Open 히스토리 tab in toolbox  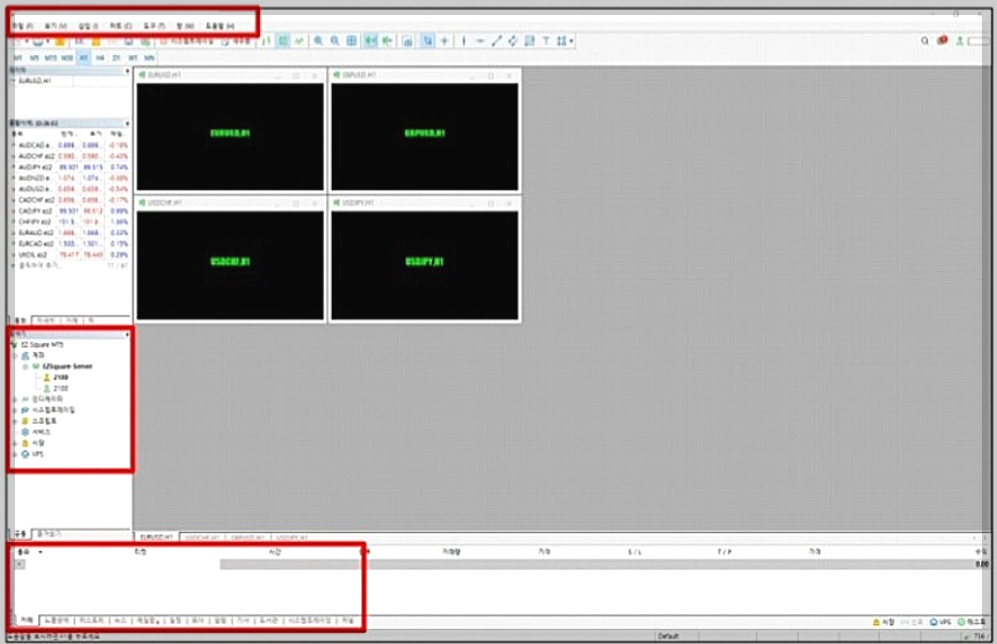[92, 620]
